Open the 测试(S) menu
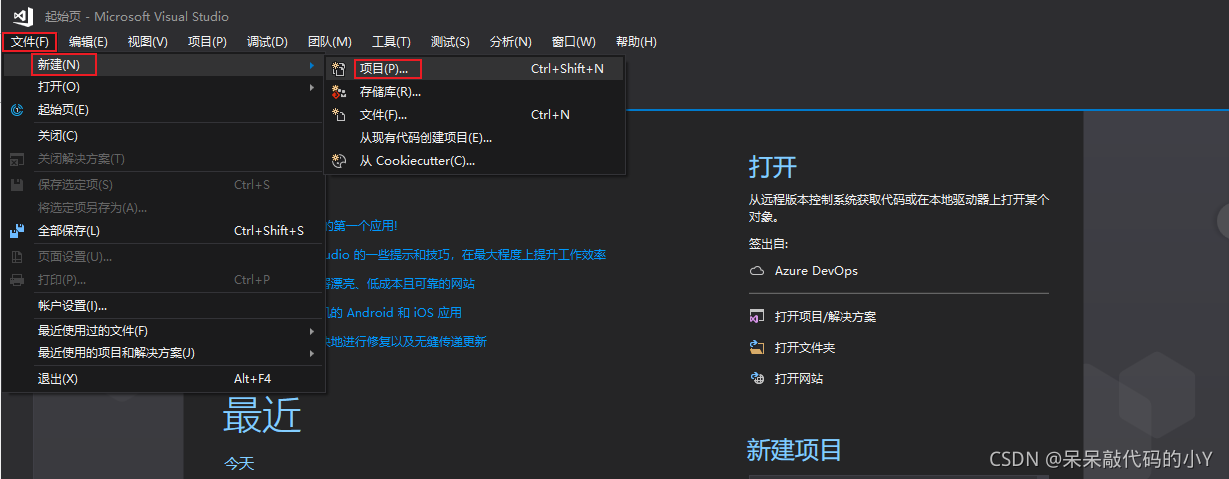The image size is (1229, 479). pos(450,42)
